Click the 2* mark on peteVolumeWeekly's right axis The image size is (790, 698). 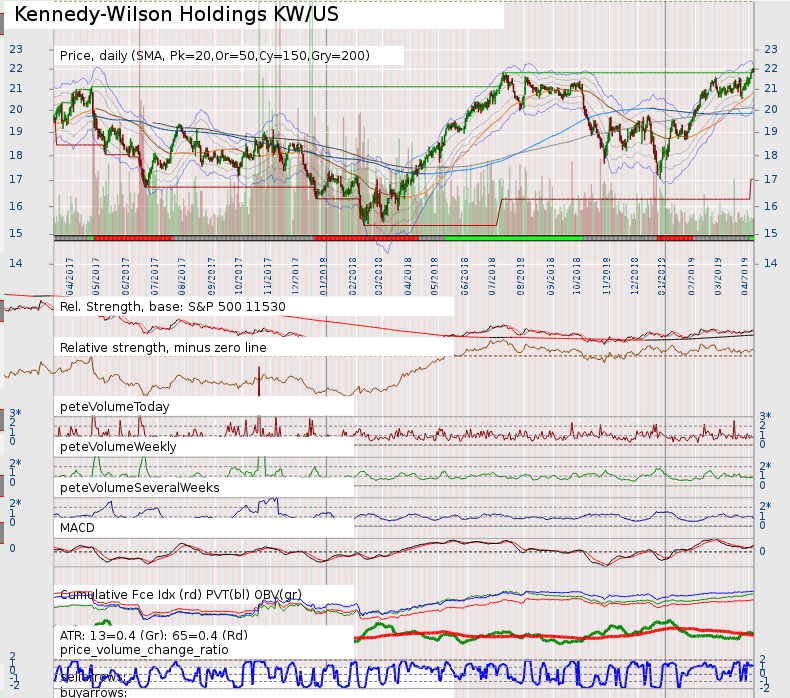point(765,466)
